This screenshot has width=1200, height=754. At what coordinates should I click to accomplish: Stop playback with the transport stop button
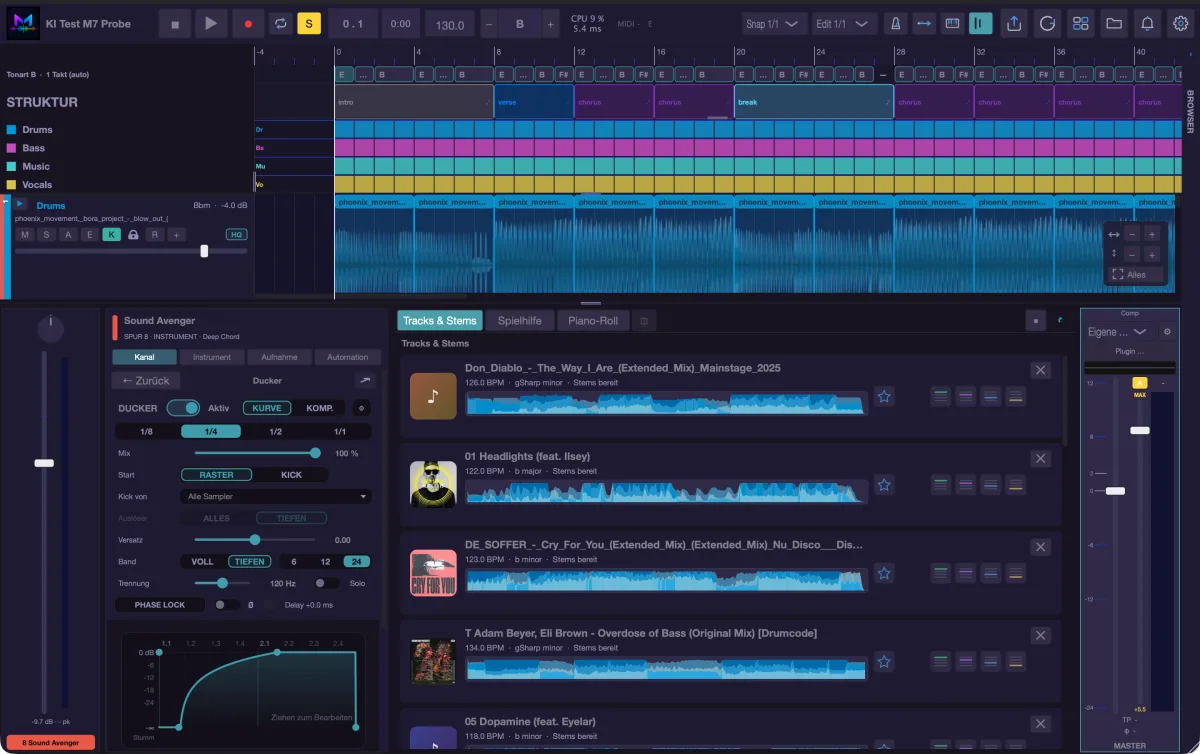click(x=175, y=23)
